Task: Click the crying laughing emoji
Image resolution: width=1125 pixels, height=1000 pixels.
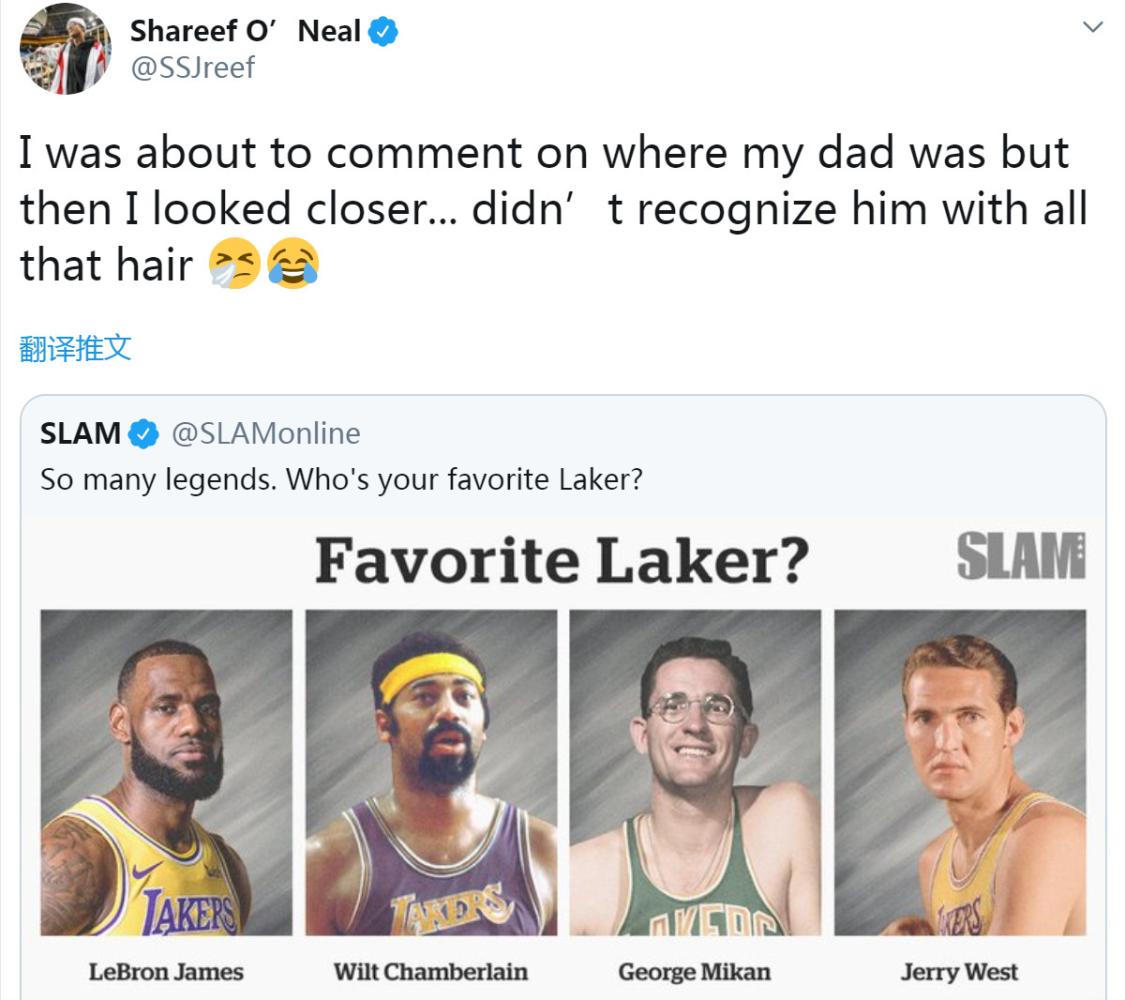Action: pos(293,263)
